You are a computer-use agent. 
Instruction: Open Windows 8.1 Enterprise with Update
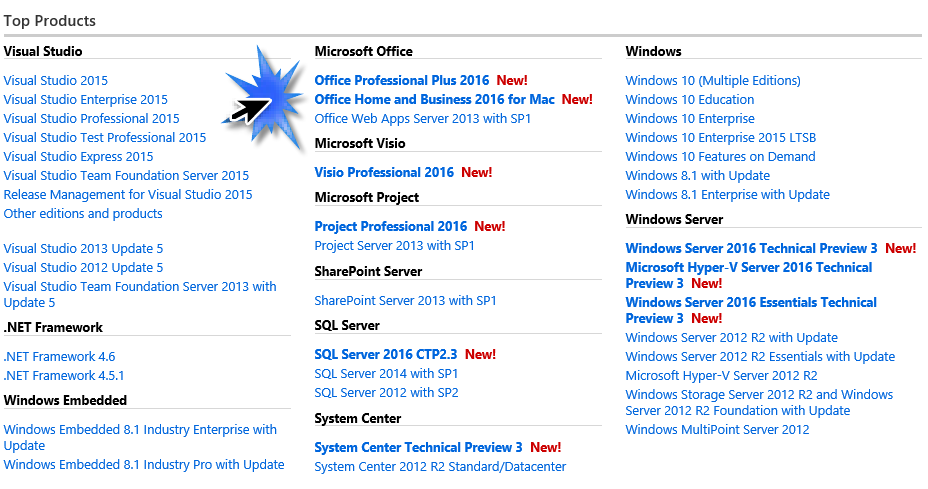pyautogui.click(x=727, y=195)
